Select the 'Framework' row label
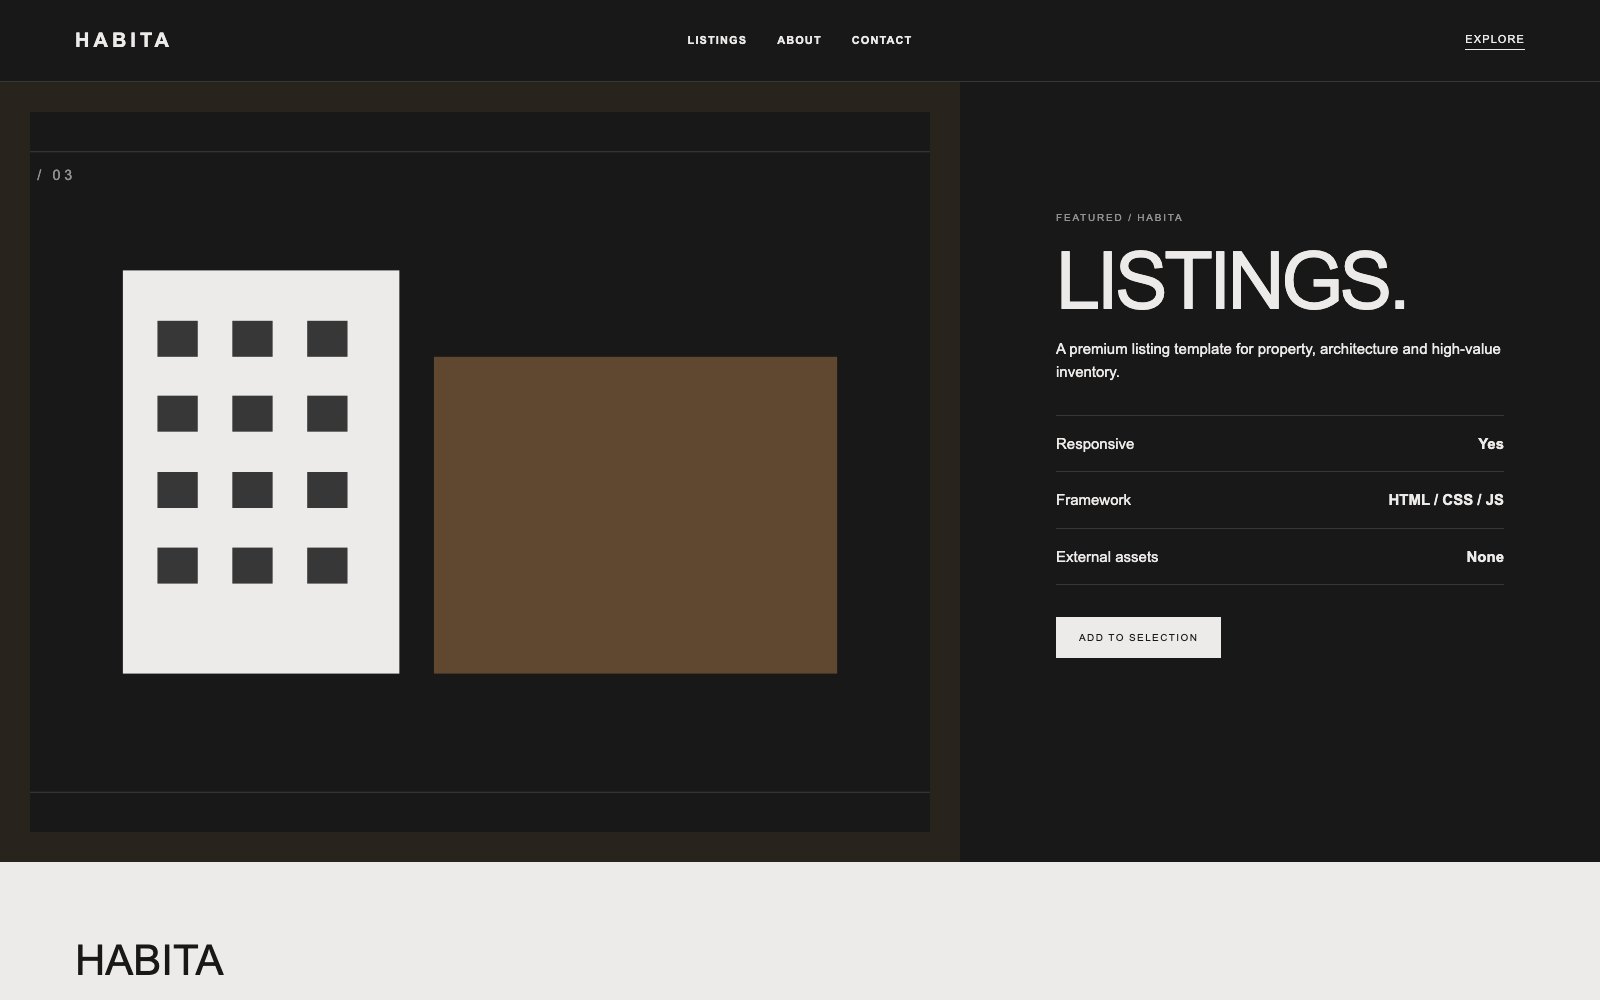The width and height of the screenshot is (1600, 1000). (1093, 500)
